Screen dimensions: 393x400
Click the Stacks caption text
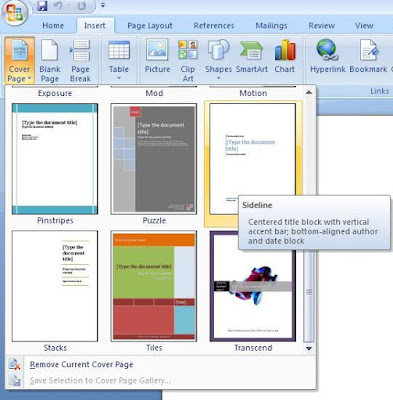pos(55,348)
